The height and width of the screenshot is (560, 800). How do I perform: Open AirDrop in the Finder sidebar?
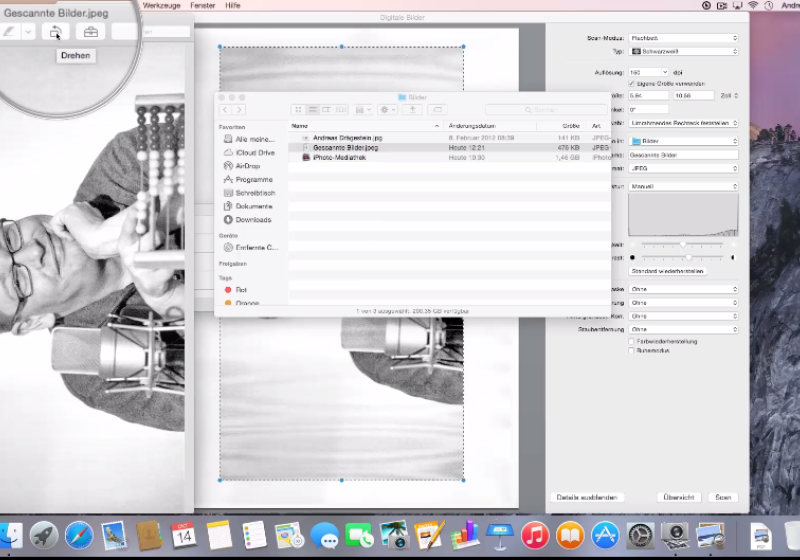pos(246,166)
